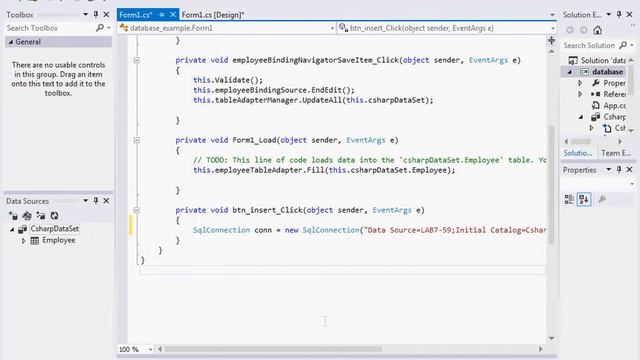640x360 pixels.
Task: Select the database project node
Action: [608, 72]
